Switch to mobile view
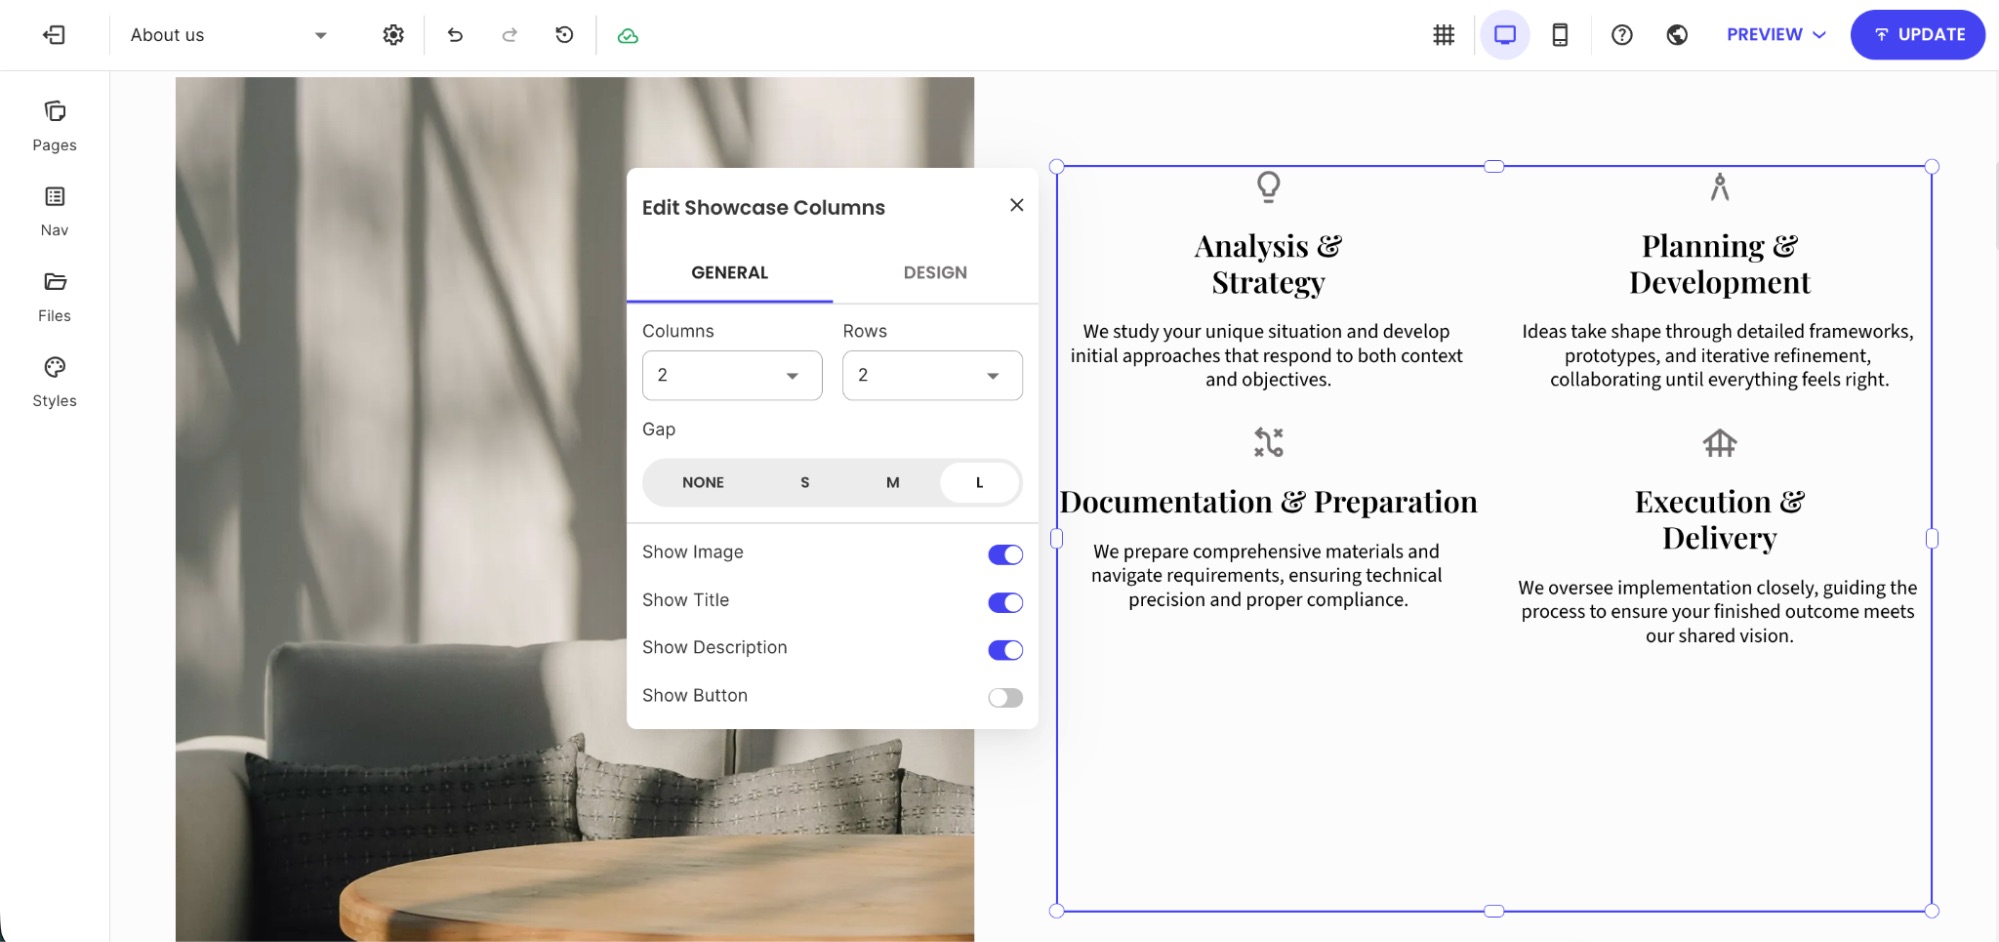 [x=1560, y=35]
